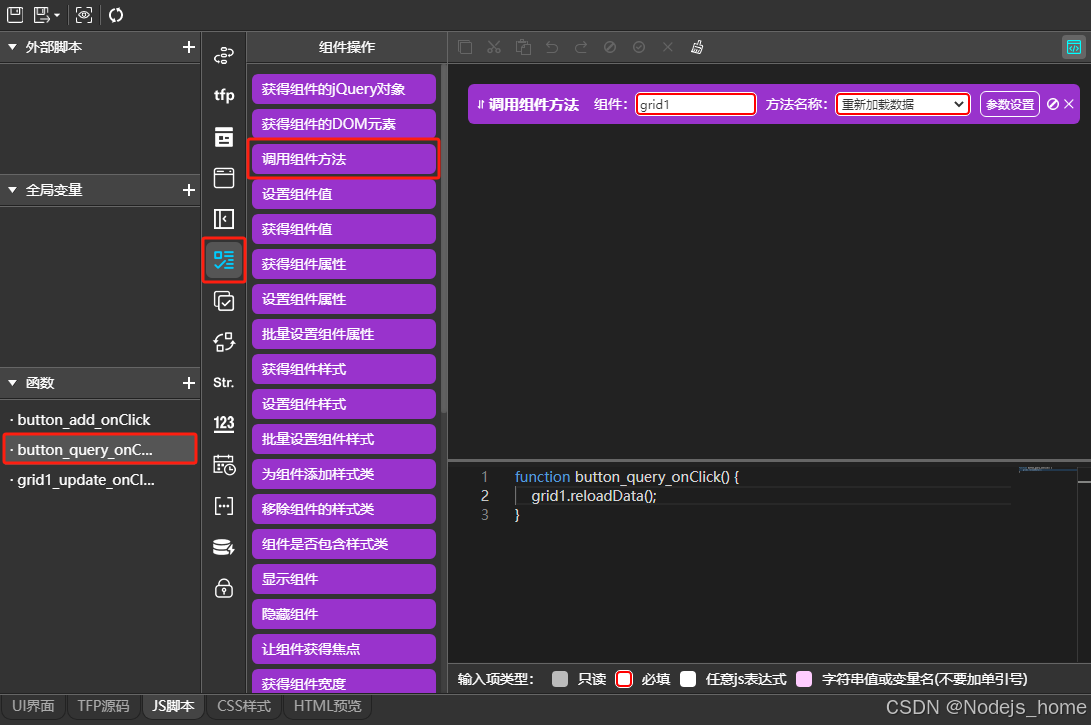Insert 获得组件的jQuery对象 block
Image resolution: width=1091 pixels, height=725 pixels.
[x=344, y=89]
